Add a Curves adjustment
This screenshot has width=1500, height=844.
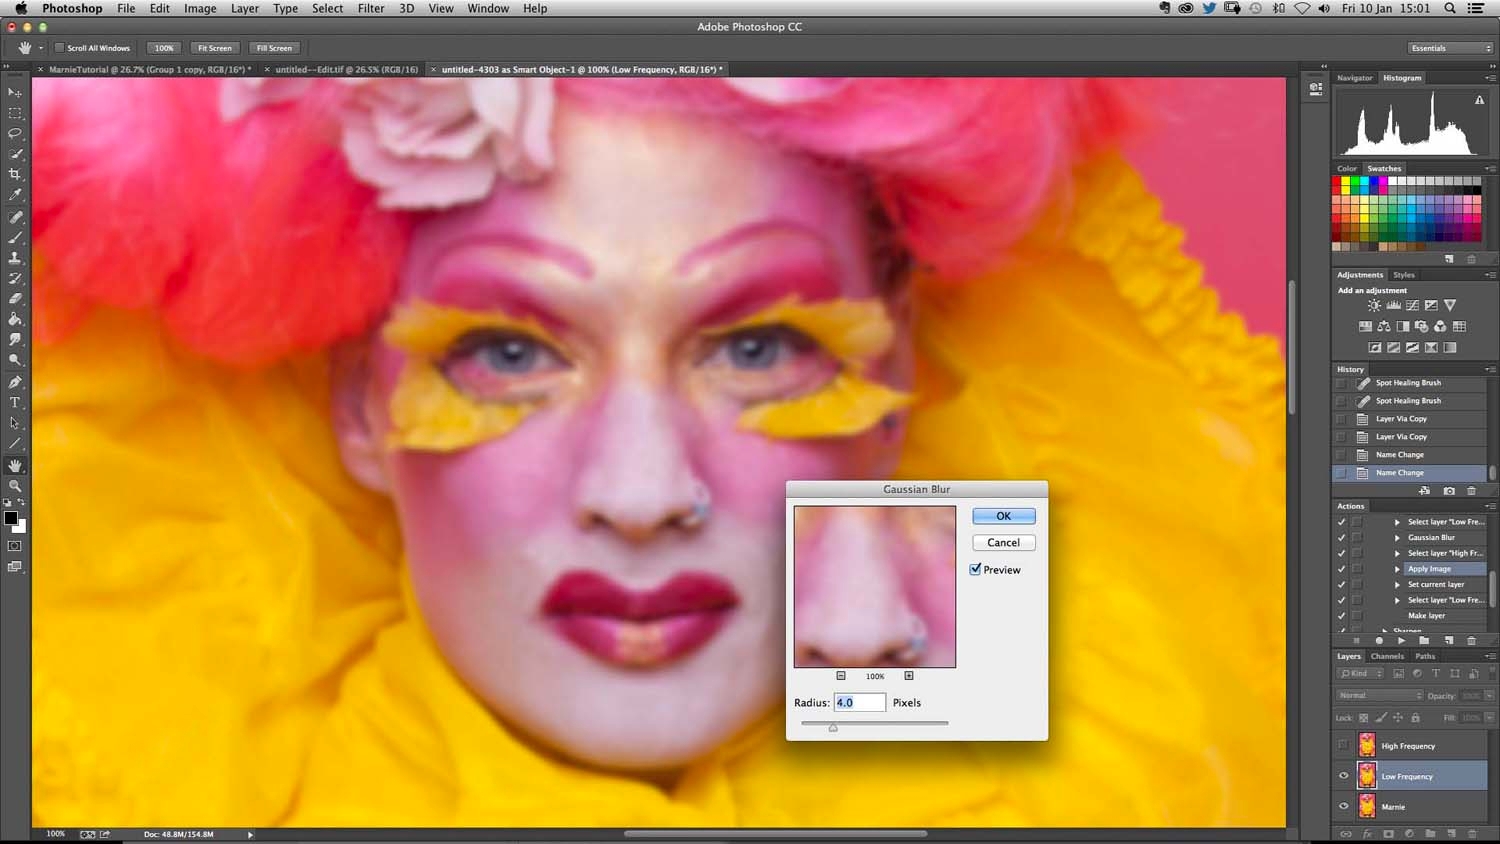tap(1412, 305)
